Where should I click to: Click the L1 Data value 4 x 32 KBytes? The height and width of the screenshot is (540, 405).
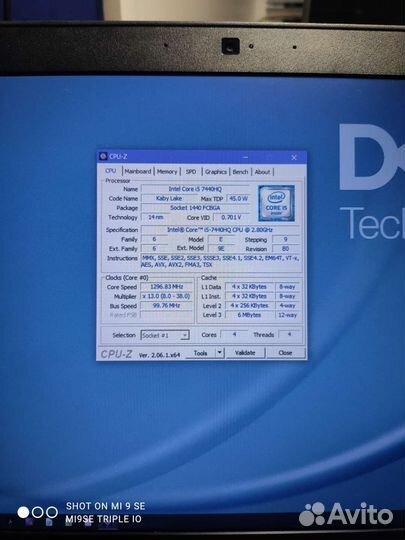249,287
